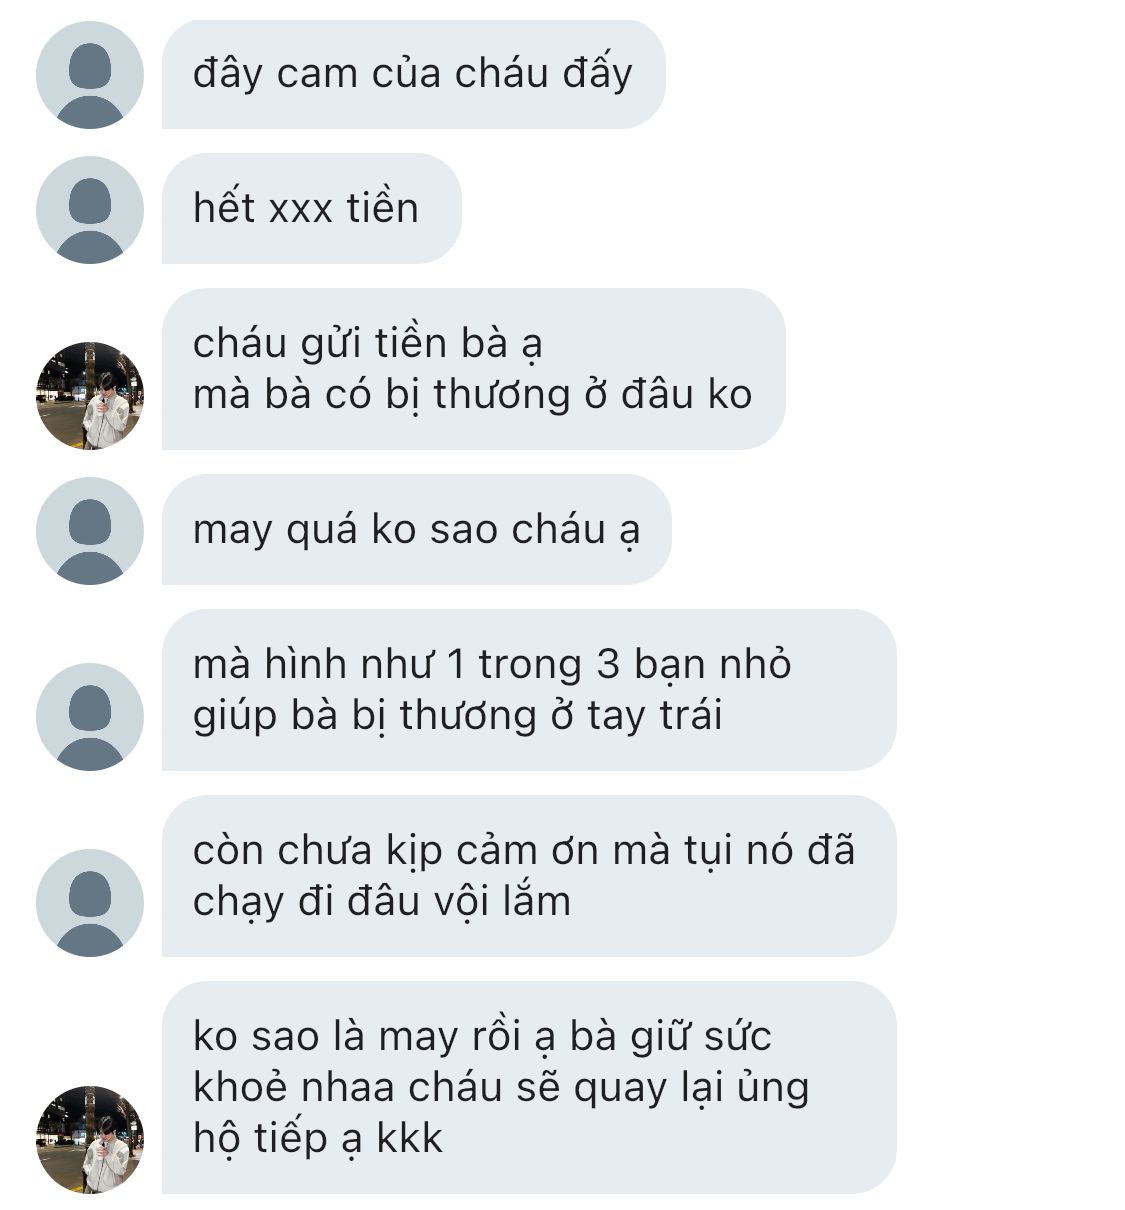Tap the default avatar beside 'đây cam của cháu đấy'
The height and width of the screenshot is (1210, 1125).
pyautogui.click(x=90, y=75)
